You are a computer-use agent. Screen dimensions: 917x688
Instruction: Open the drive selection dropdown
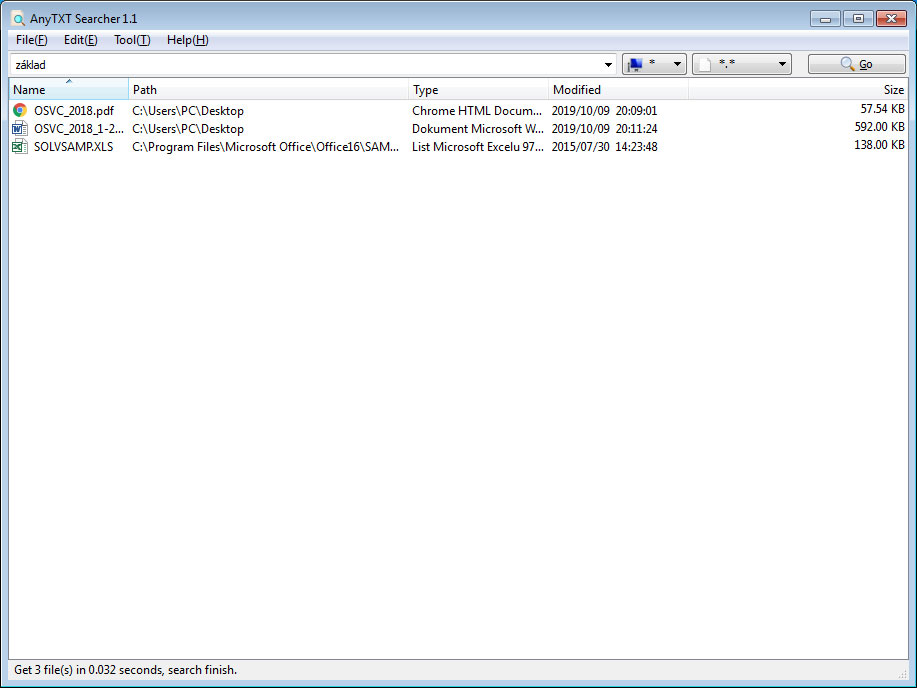(x=654, y=64)
